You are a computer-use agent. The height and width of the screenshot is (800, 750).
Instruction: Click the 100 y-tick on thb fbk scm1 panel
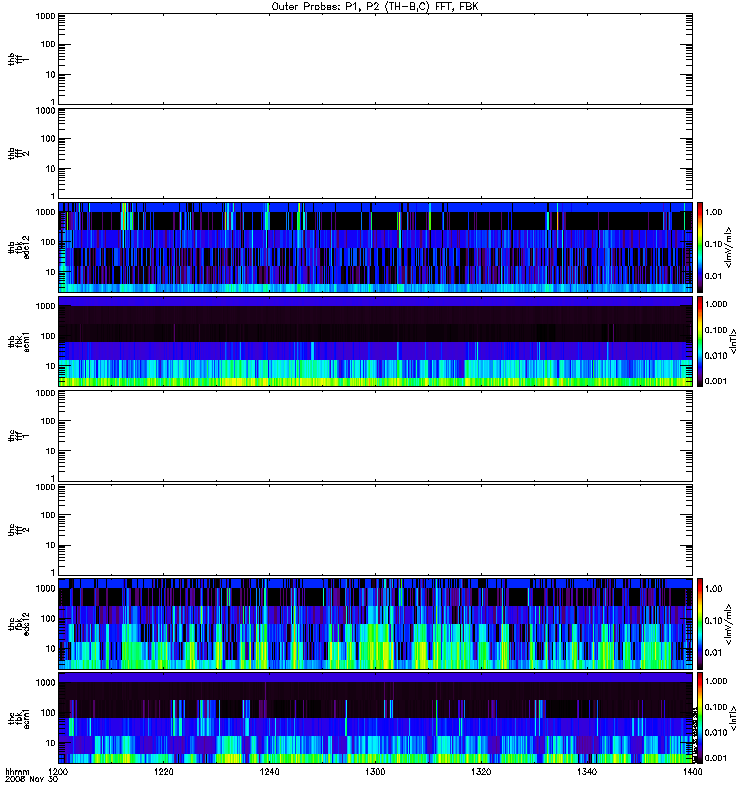pyautogui.click(x=48, y=336)
